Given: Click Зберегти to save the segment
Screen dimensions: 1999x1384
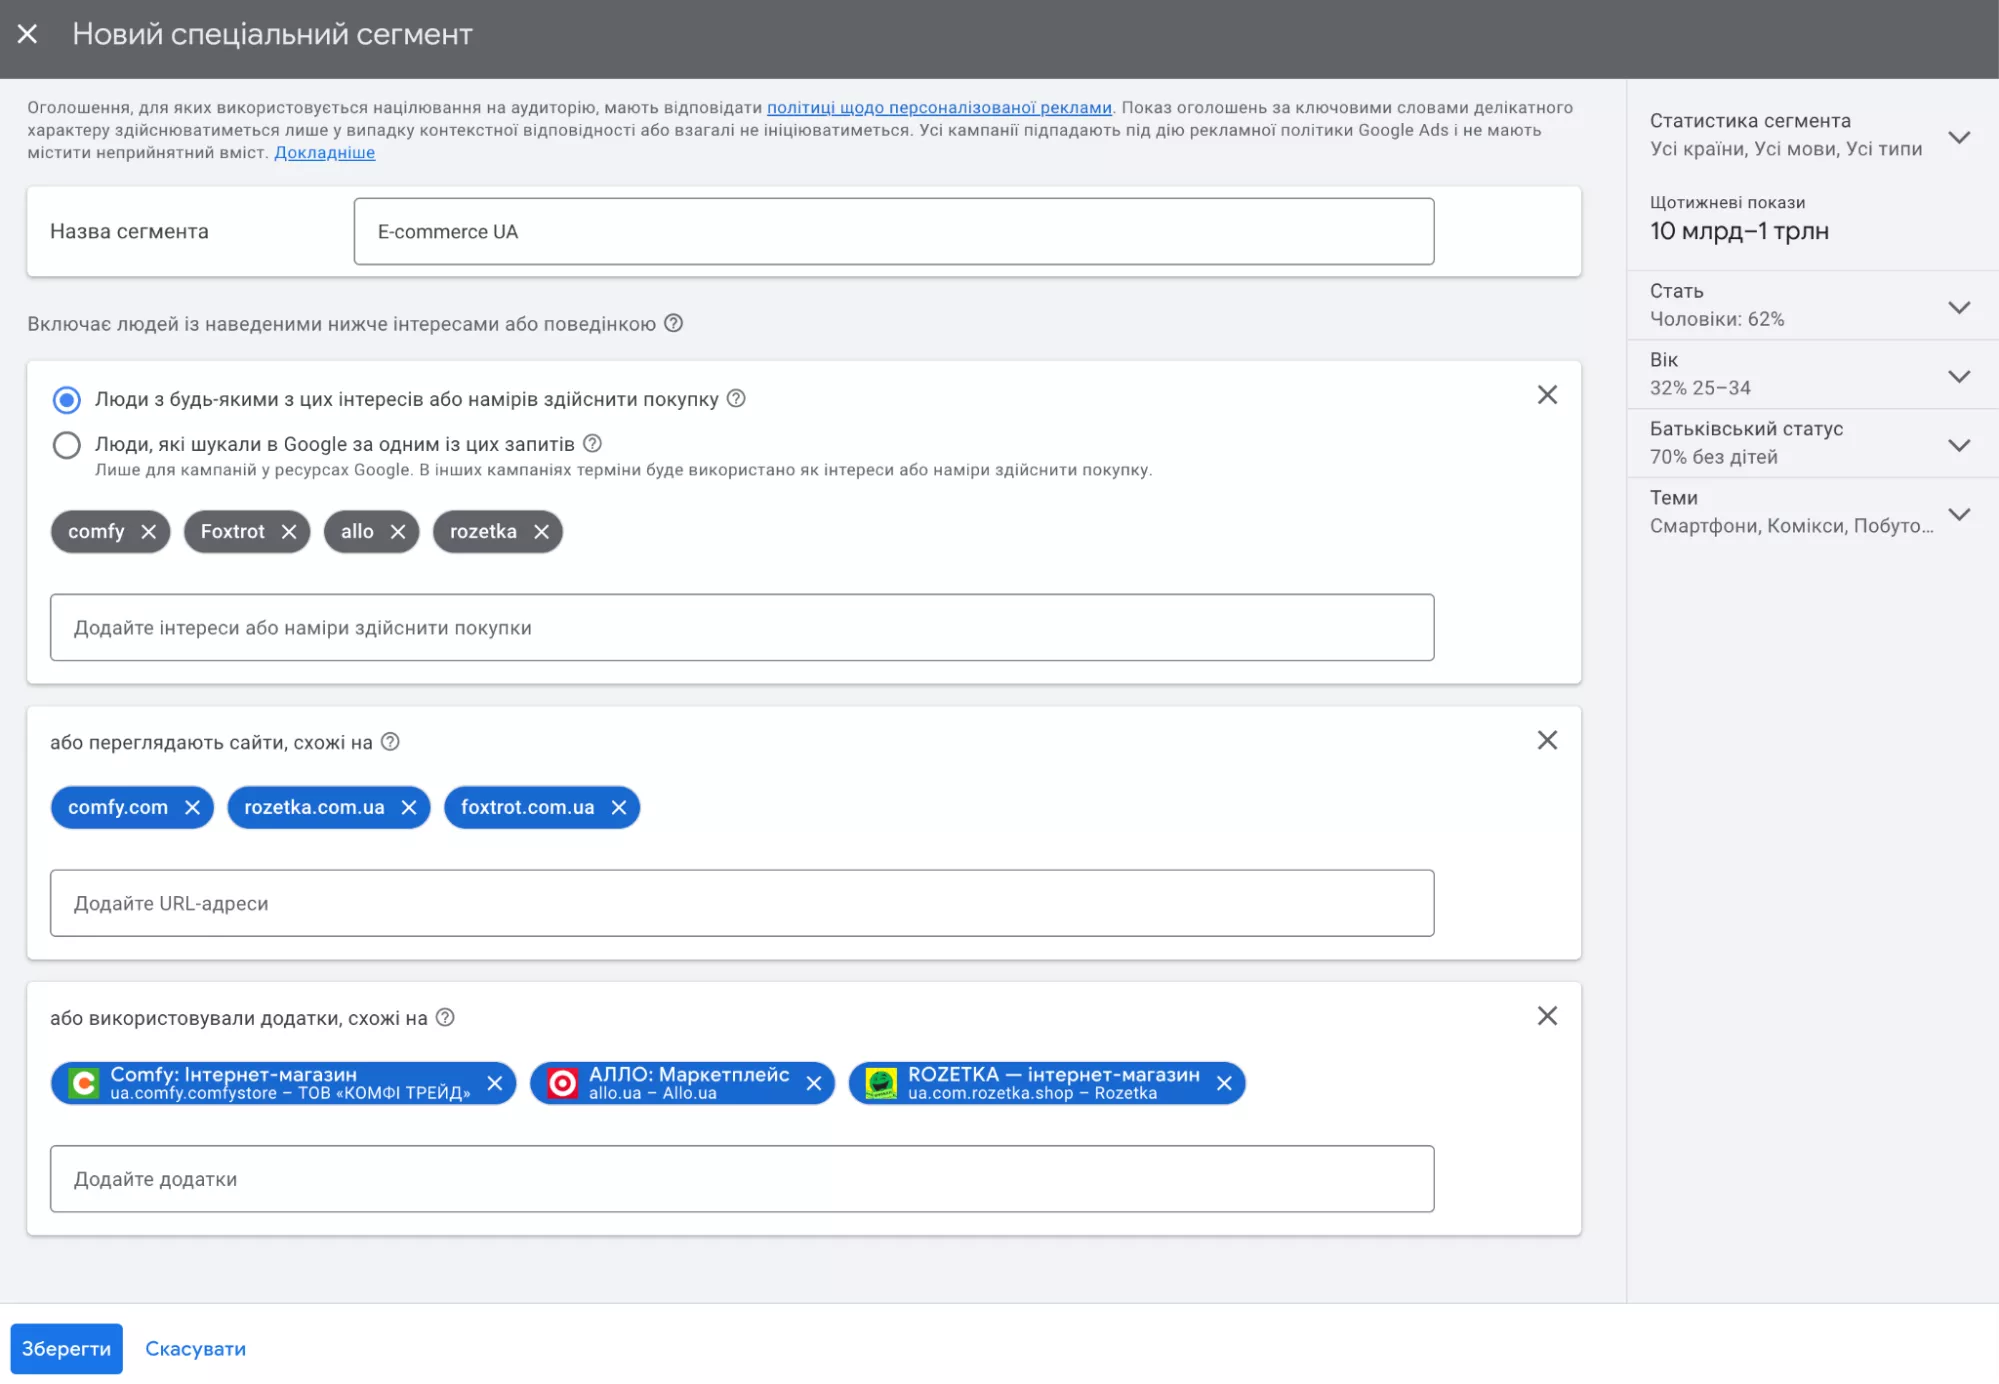Looking at the screenshot, I should [67, 1349].
